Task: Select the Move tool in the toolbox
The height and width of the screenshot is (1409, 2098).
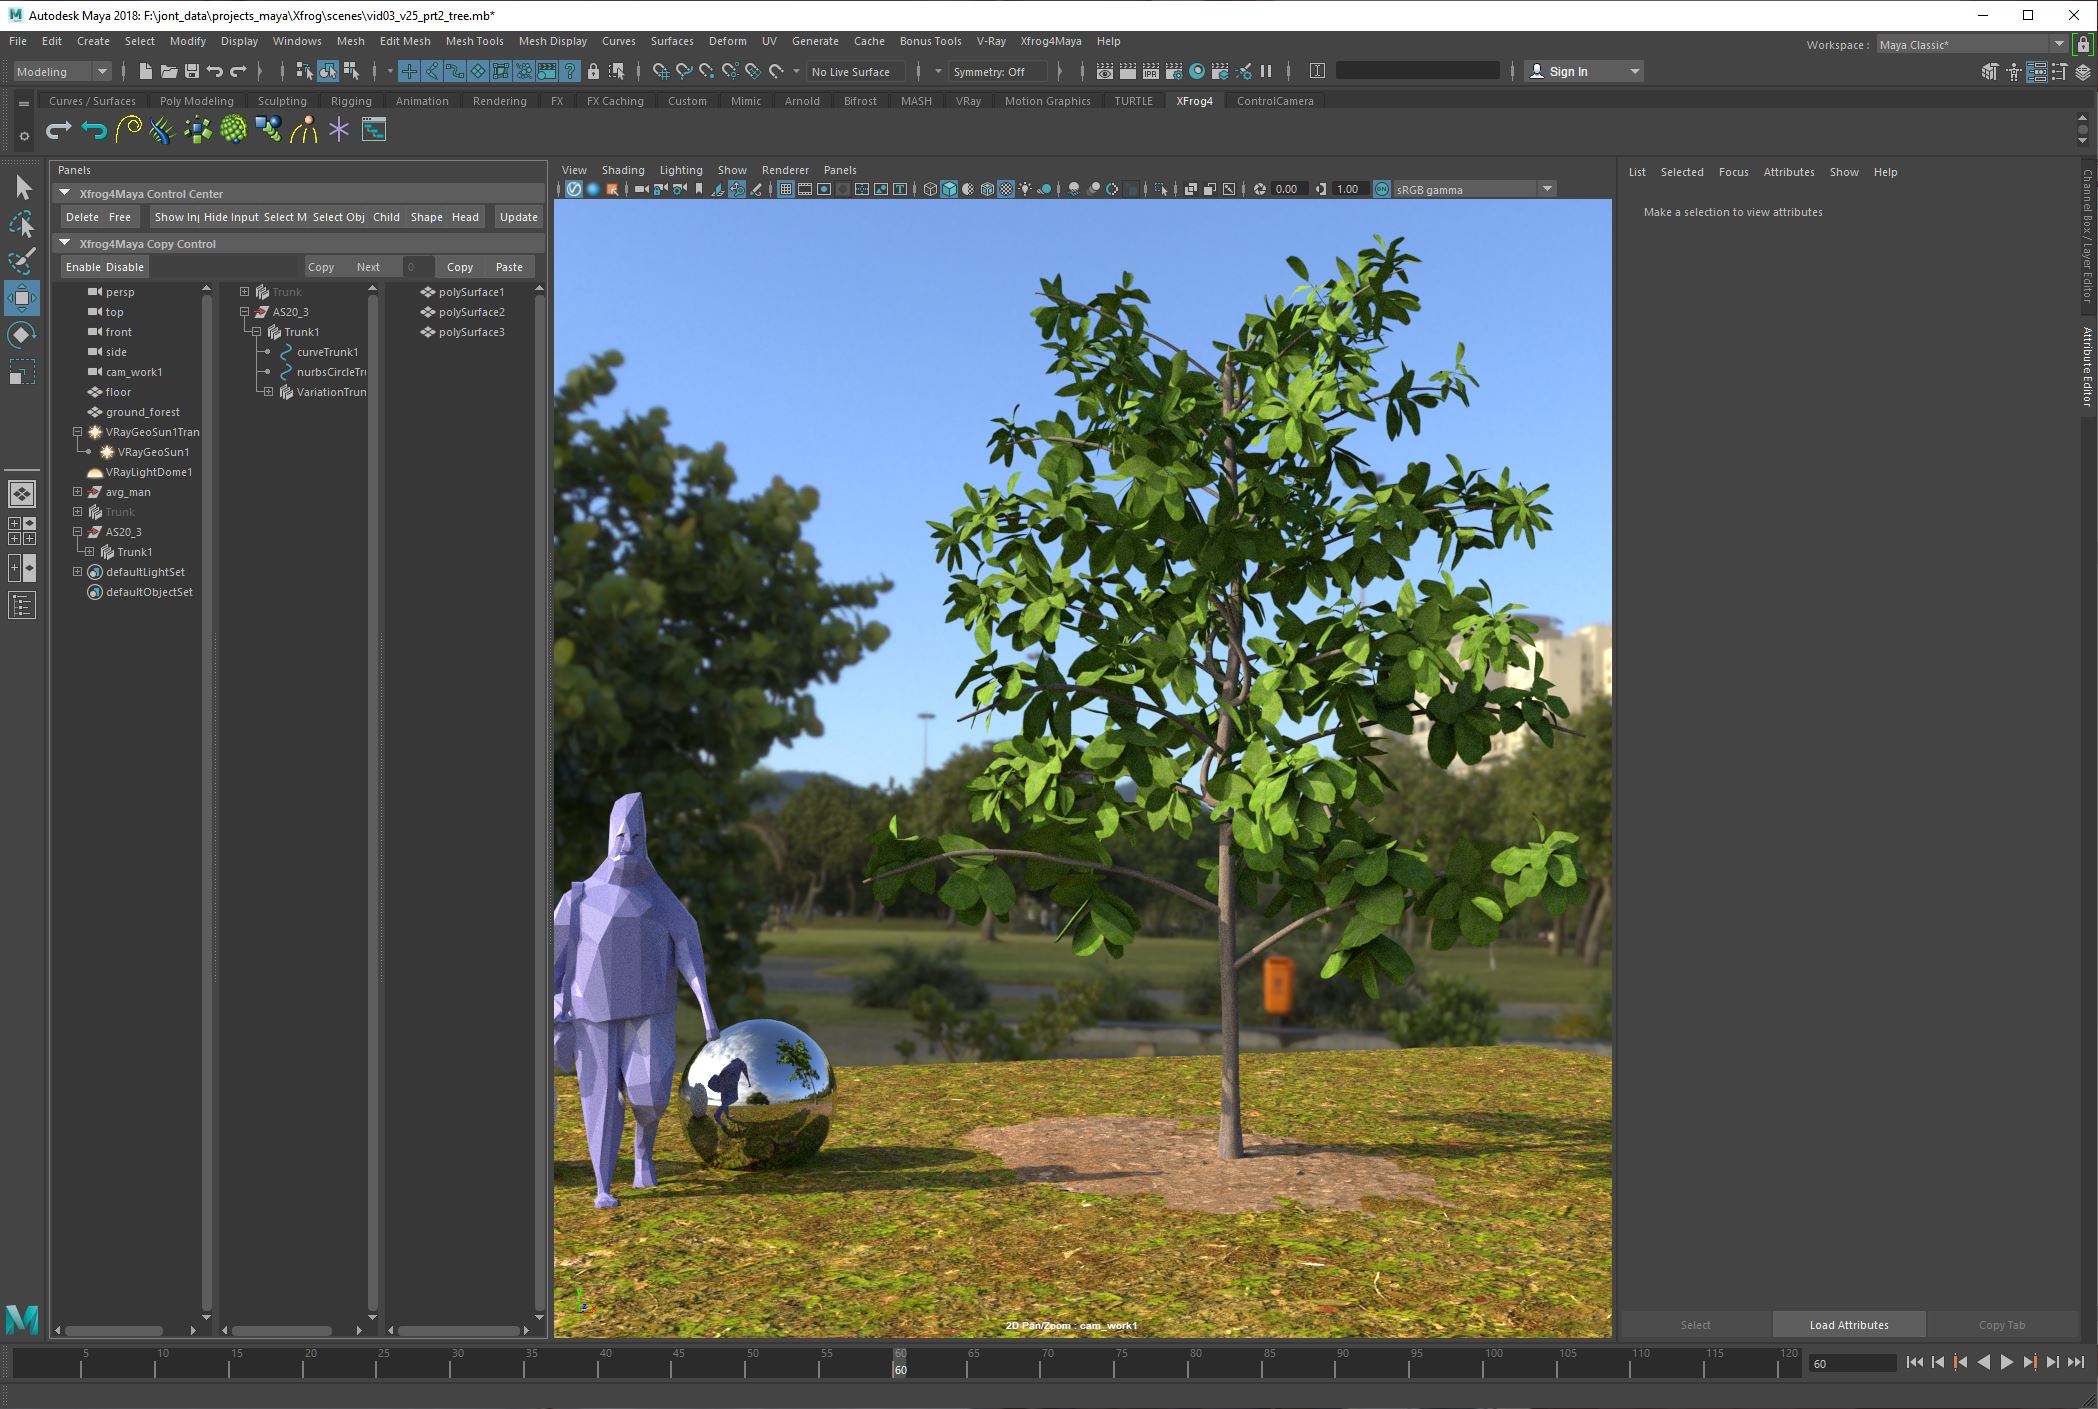Action: [x=21, y=297]
